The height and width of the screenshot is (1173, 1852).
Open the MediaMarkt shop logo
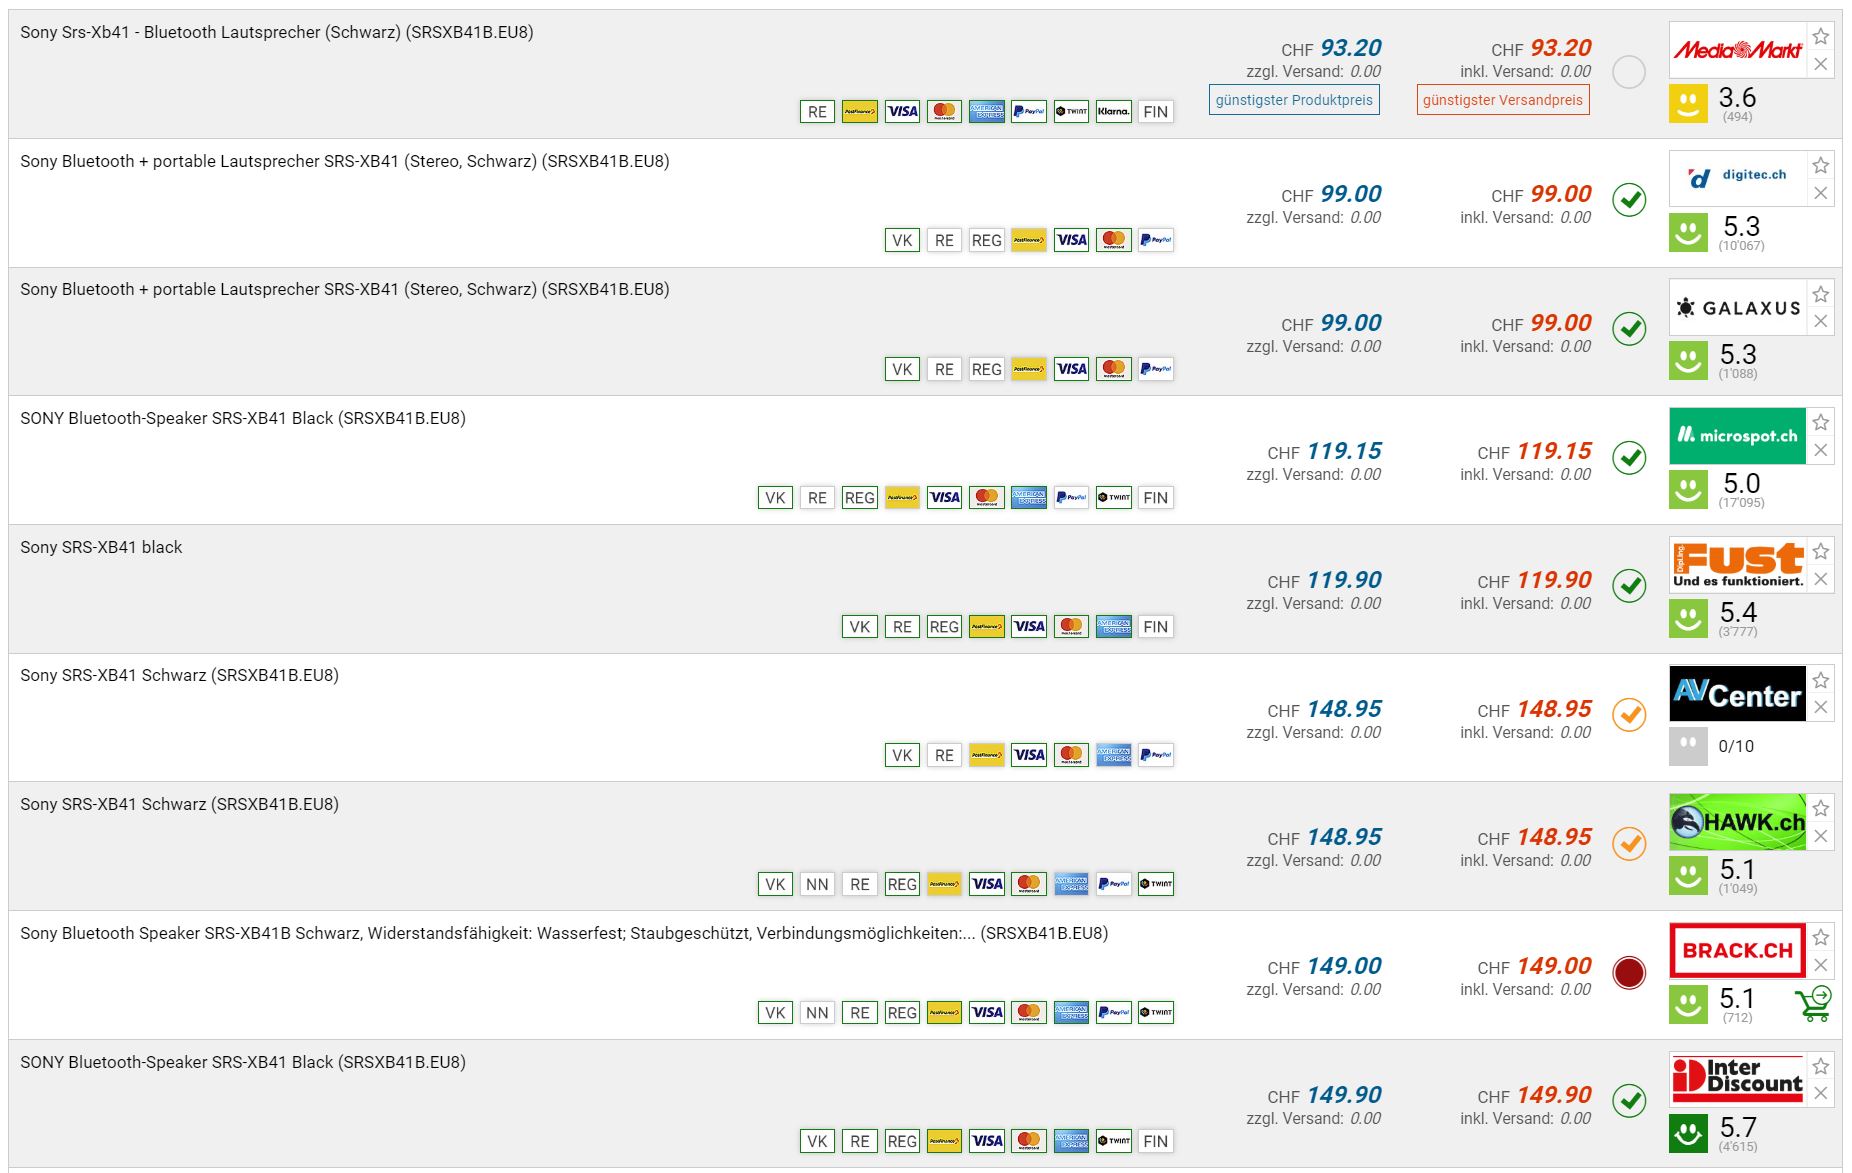click(x=1738, y=50)
